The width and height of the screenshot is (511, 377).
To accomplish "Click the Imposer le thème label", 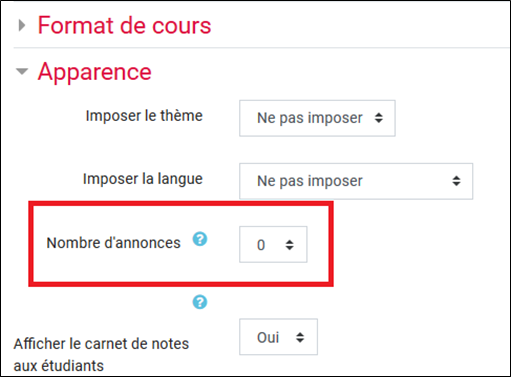I will (144, 116).
